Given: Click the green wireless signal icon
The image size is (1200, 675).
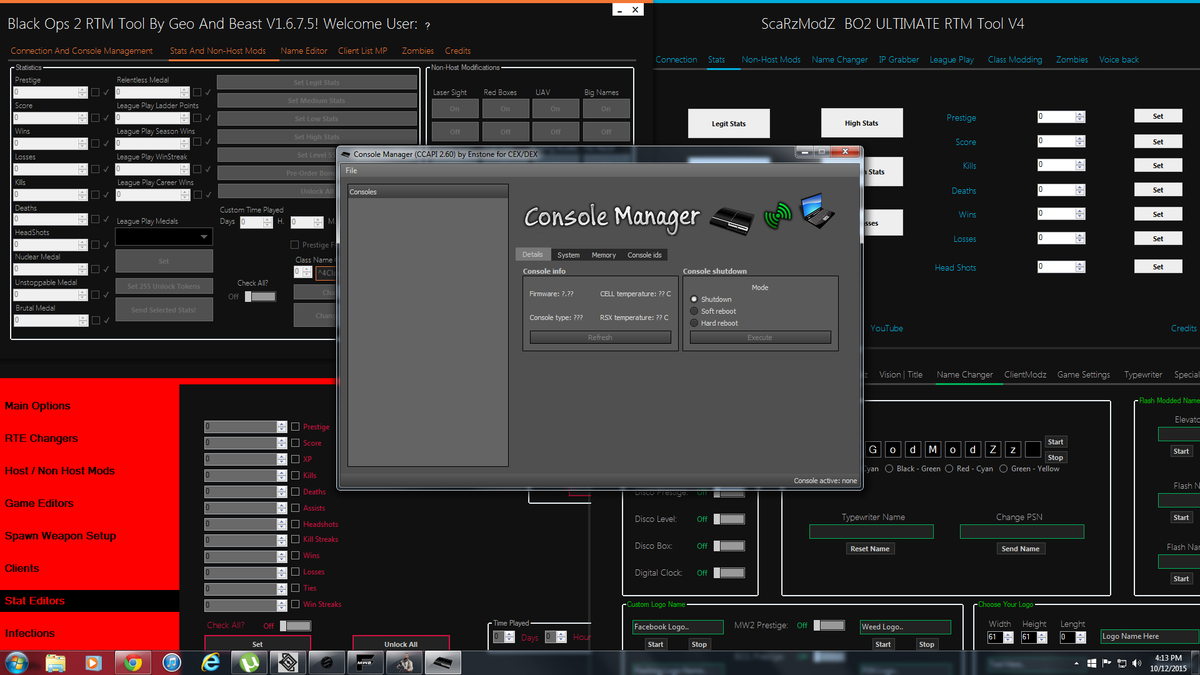Looking at the screenshot, I should 778,215.
